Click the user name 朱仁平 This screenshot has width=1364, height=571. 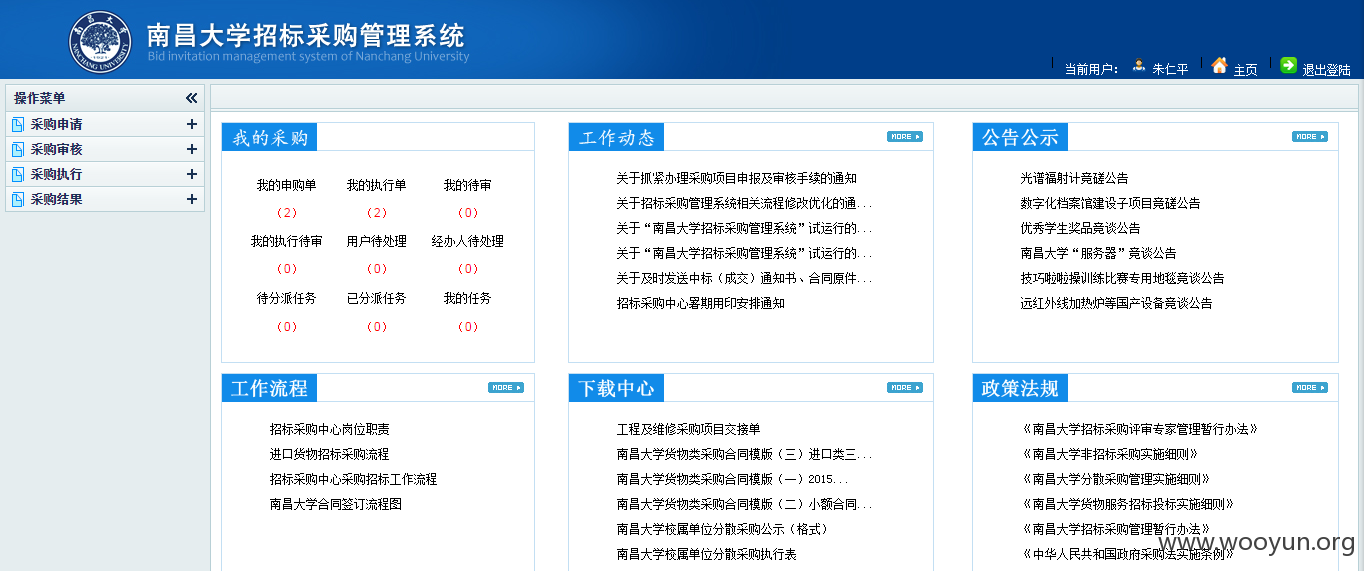(x=1170, y=70)
